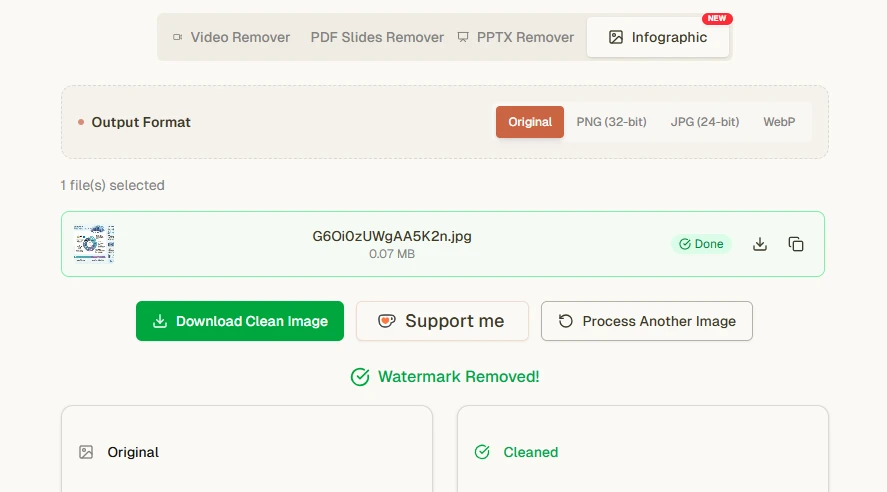
Task: Click the Watermark Removed! message
Action: pos(458,377)
